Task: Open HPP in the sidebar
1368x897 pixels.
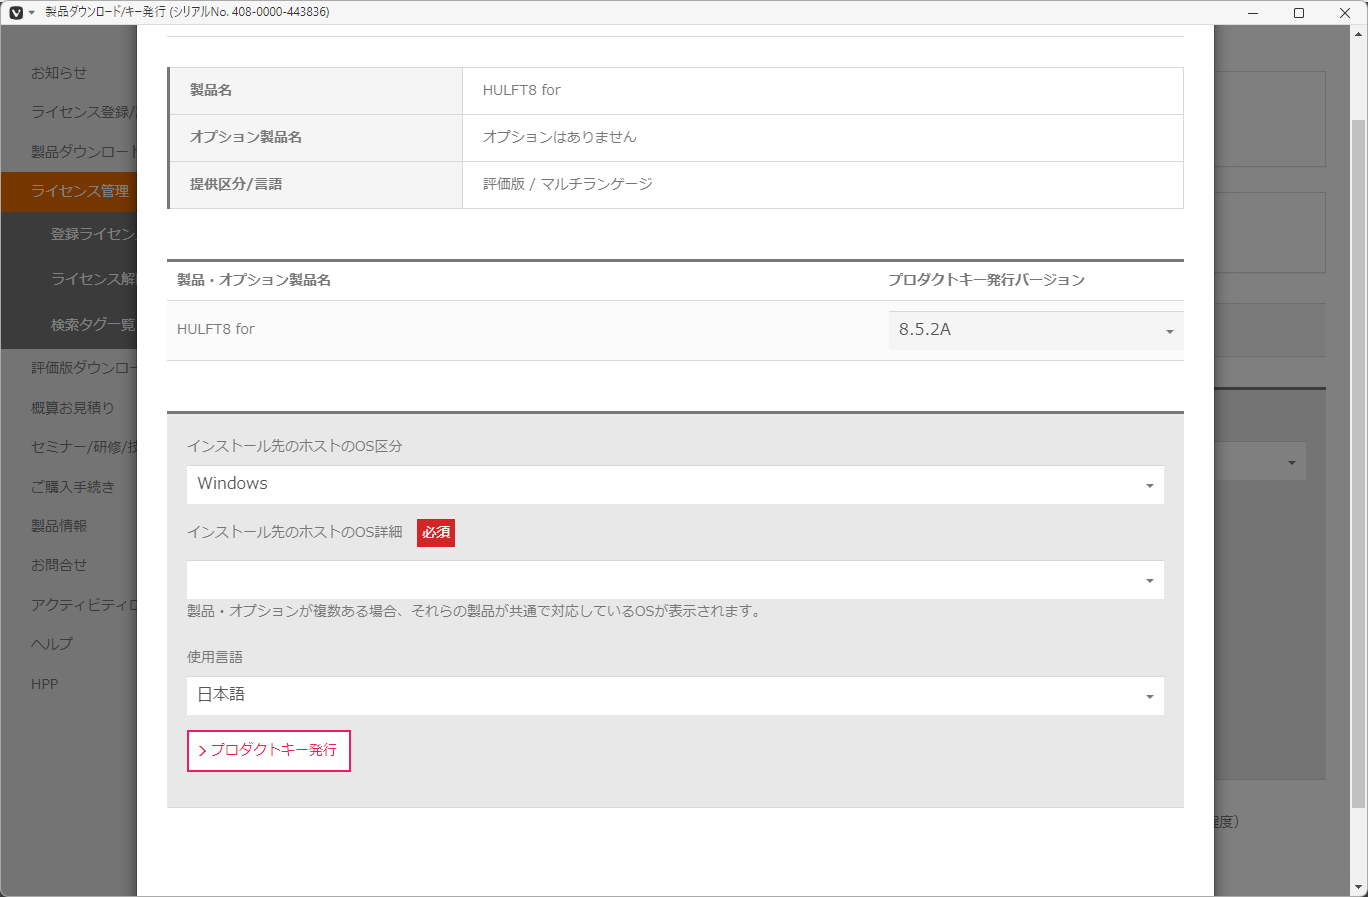Action: [45, 684]
